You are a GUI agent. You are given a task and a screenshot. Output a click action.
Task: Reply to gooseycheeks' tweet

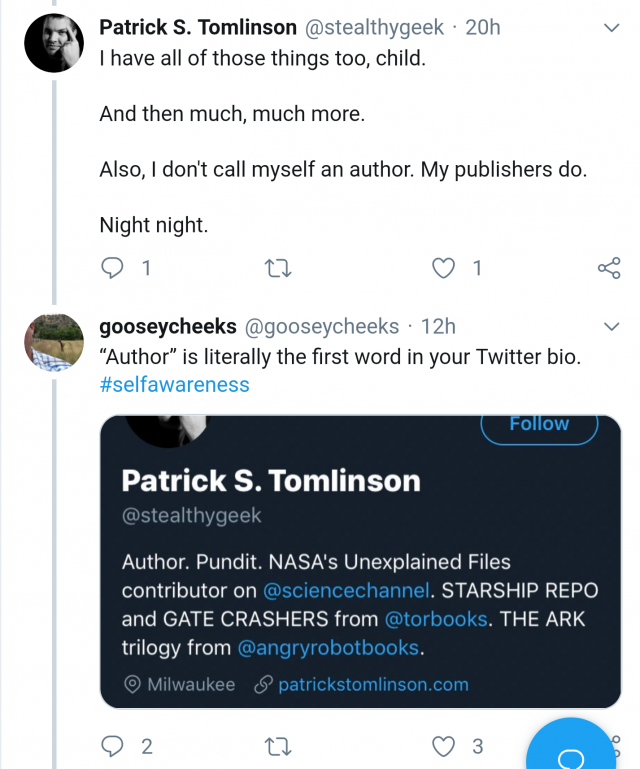[x=112, y=746]
